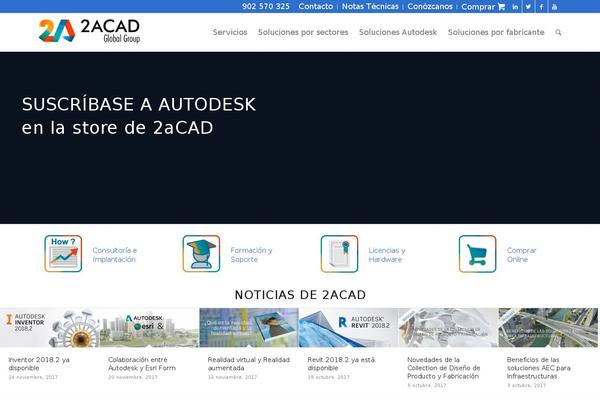Open Comprar Online link

[x=522, y=255]
